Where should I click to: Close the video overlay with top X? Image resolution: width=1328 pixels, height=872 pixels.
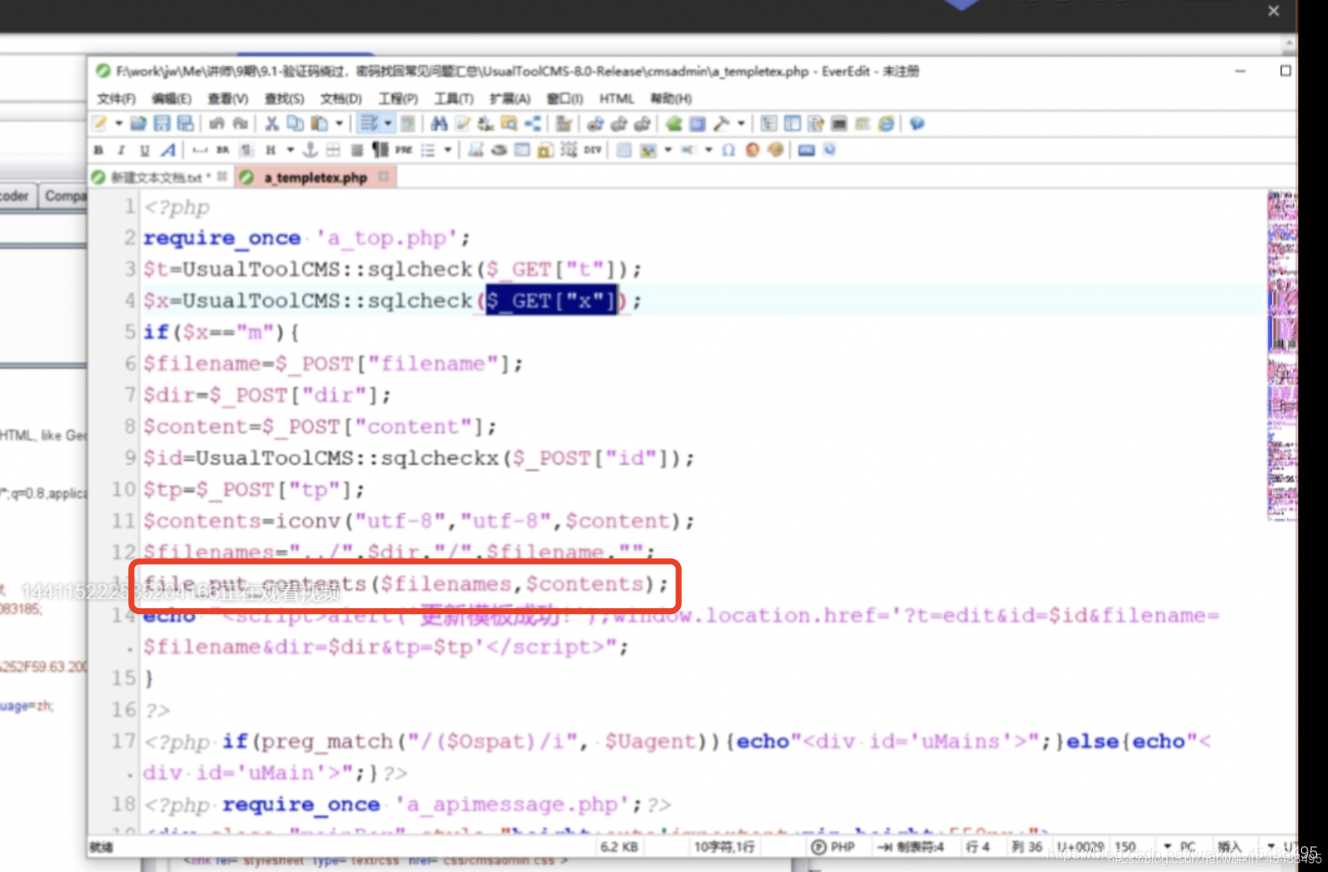(1273, 11)
